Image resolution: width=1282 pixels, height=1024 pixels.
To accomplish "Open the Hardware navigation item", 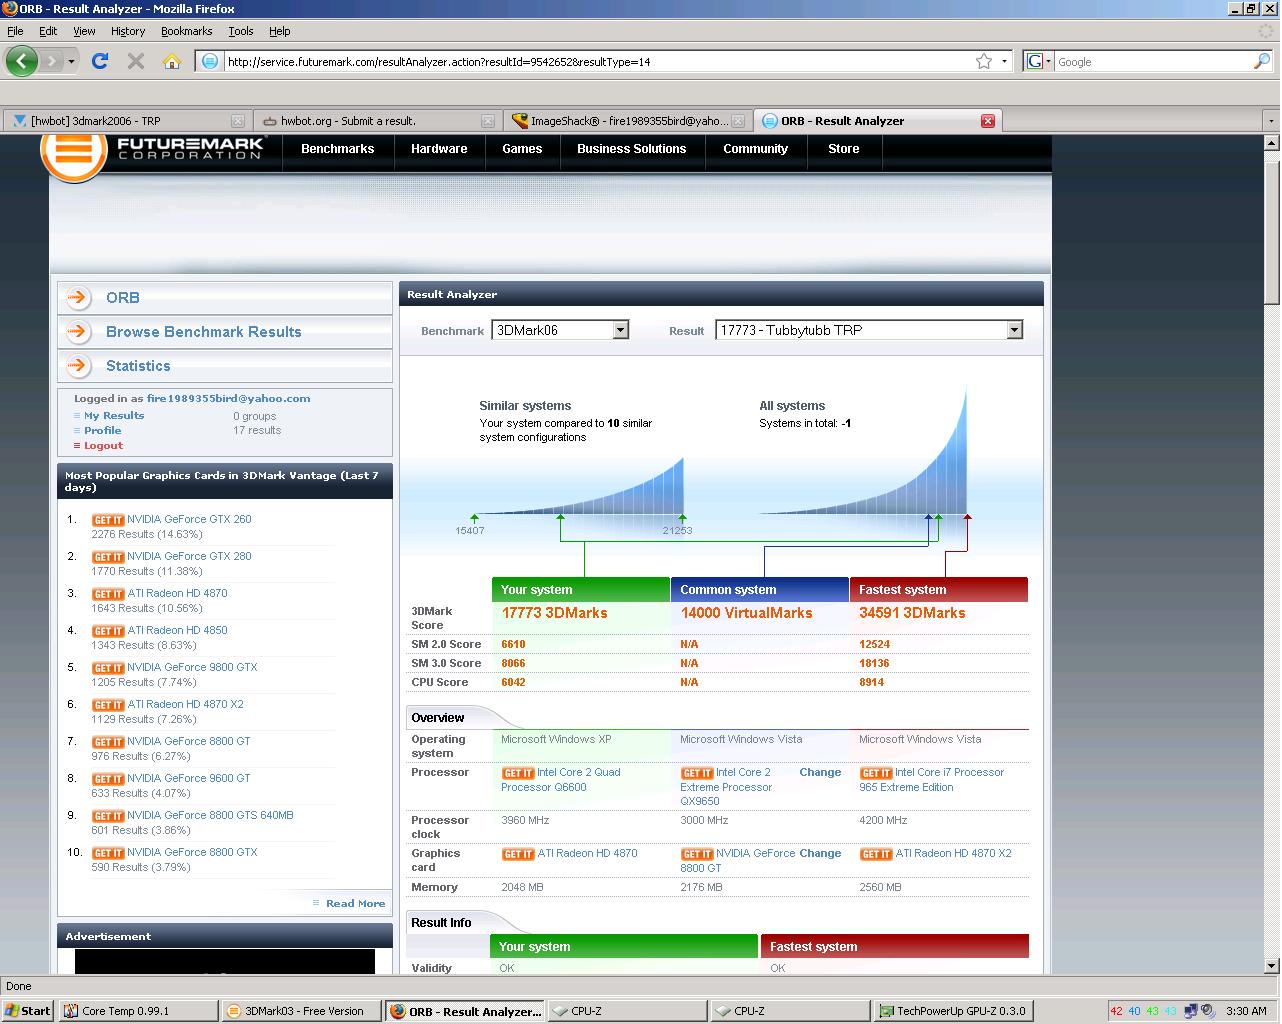I will pos(439,149).
